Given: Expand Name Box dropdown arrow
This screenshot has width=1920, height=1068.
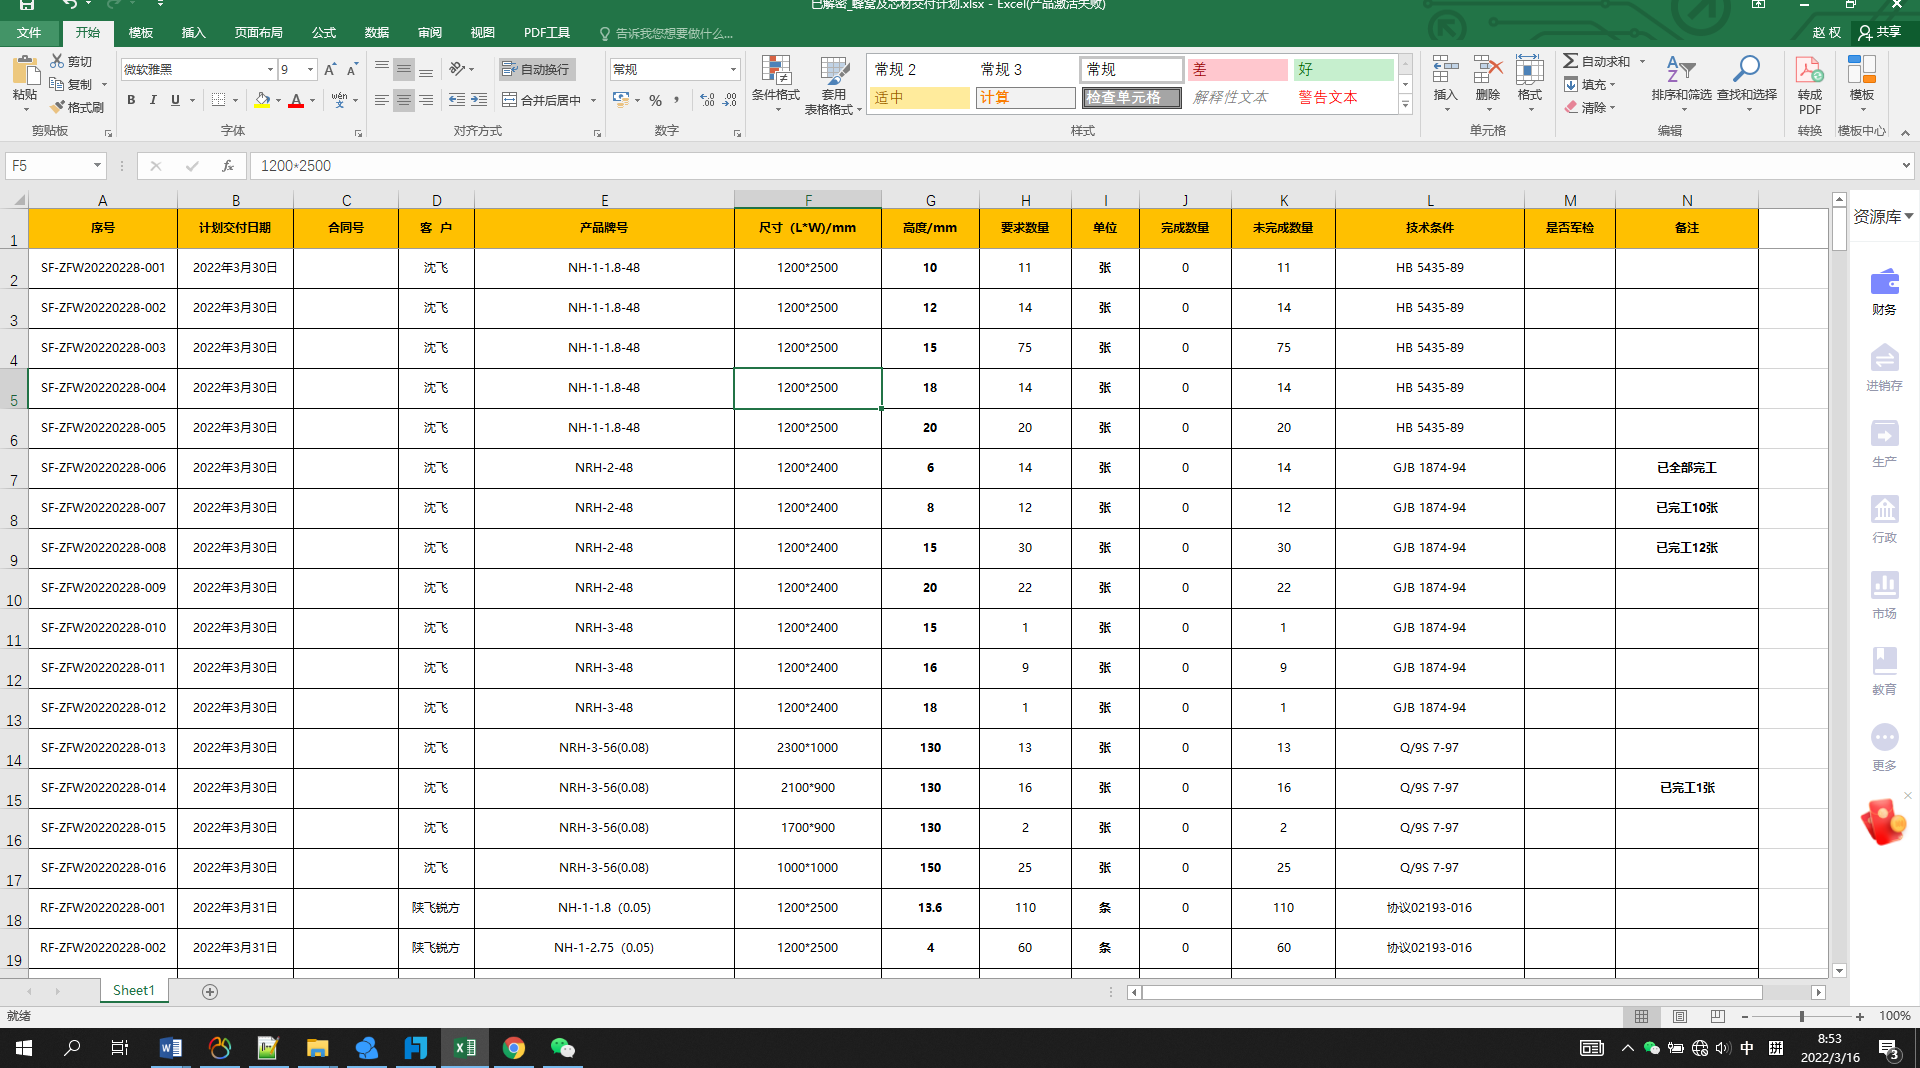Looking at the screenshot, I should pos(97,166).
